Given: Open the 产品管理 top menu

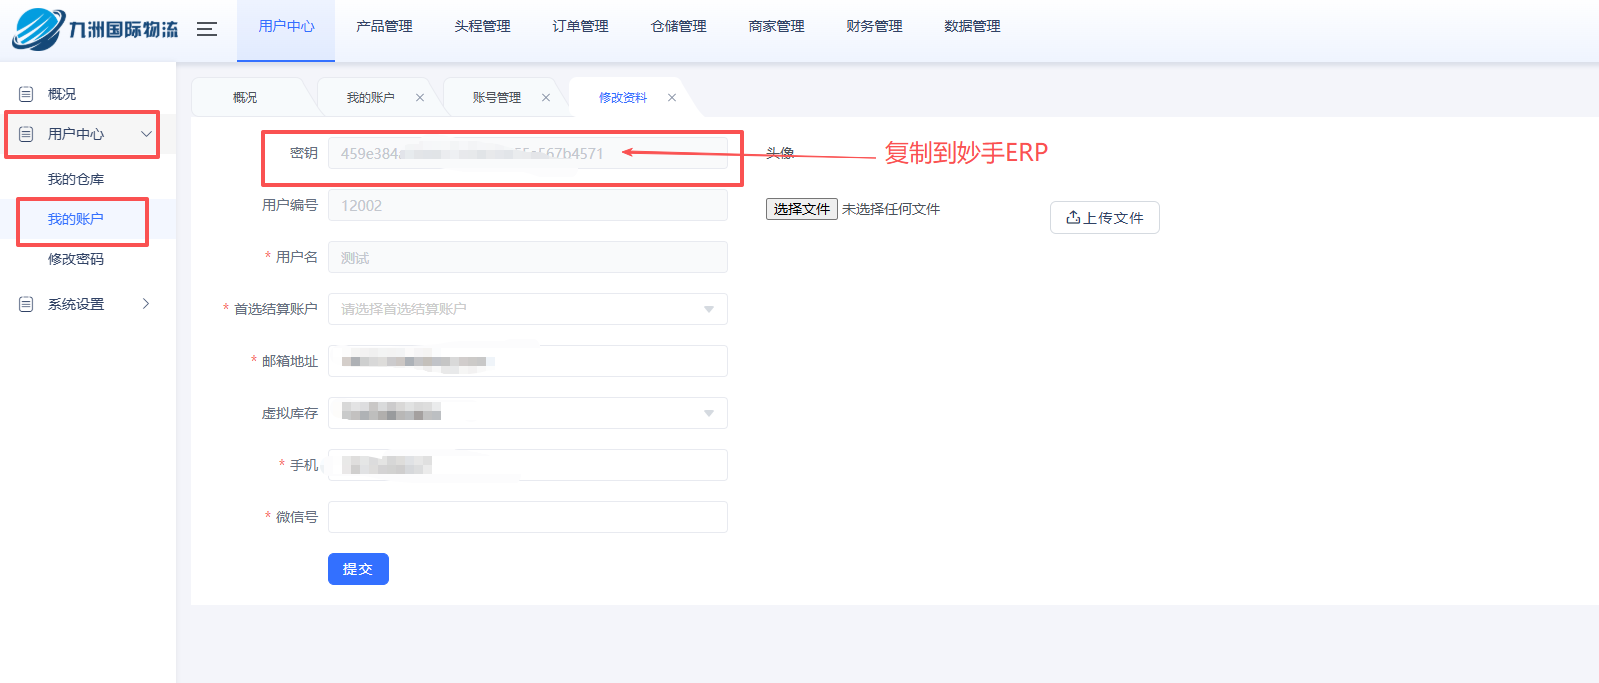Looking at the screenshot, I should (384, 27).
